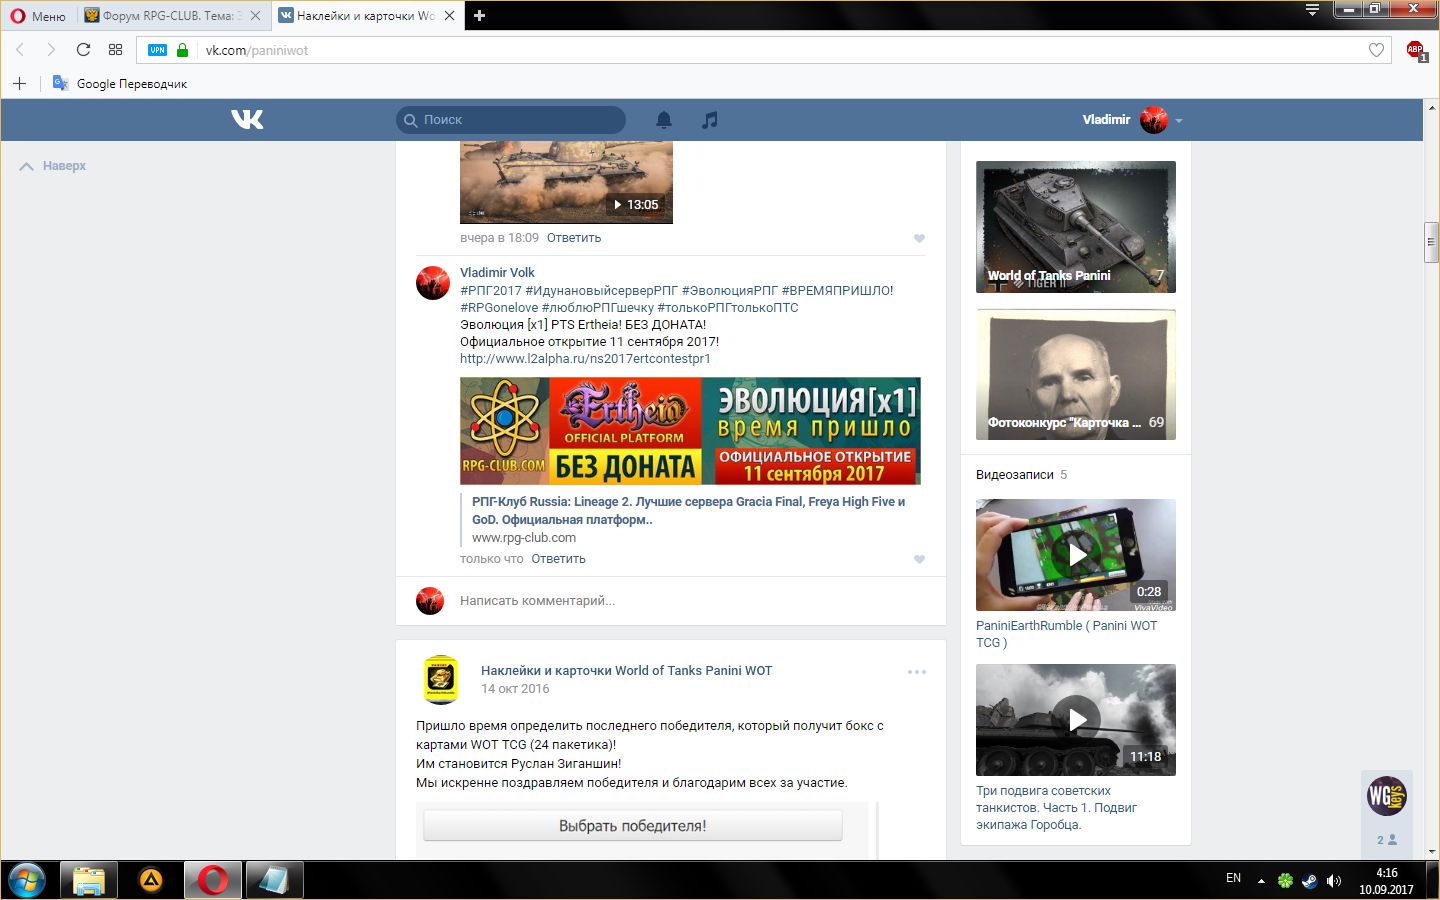
Task: Open Google Переводчик bookmark
Action: tap(120, 83)
